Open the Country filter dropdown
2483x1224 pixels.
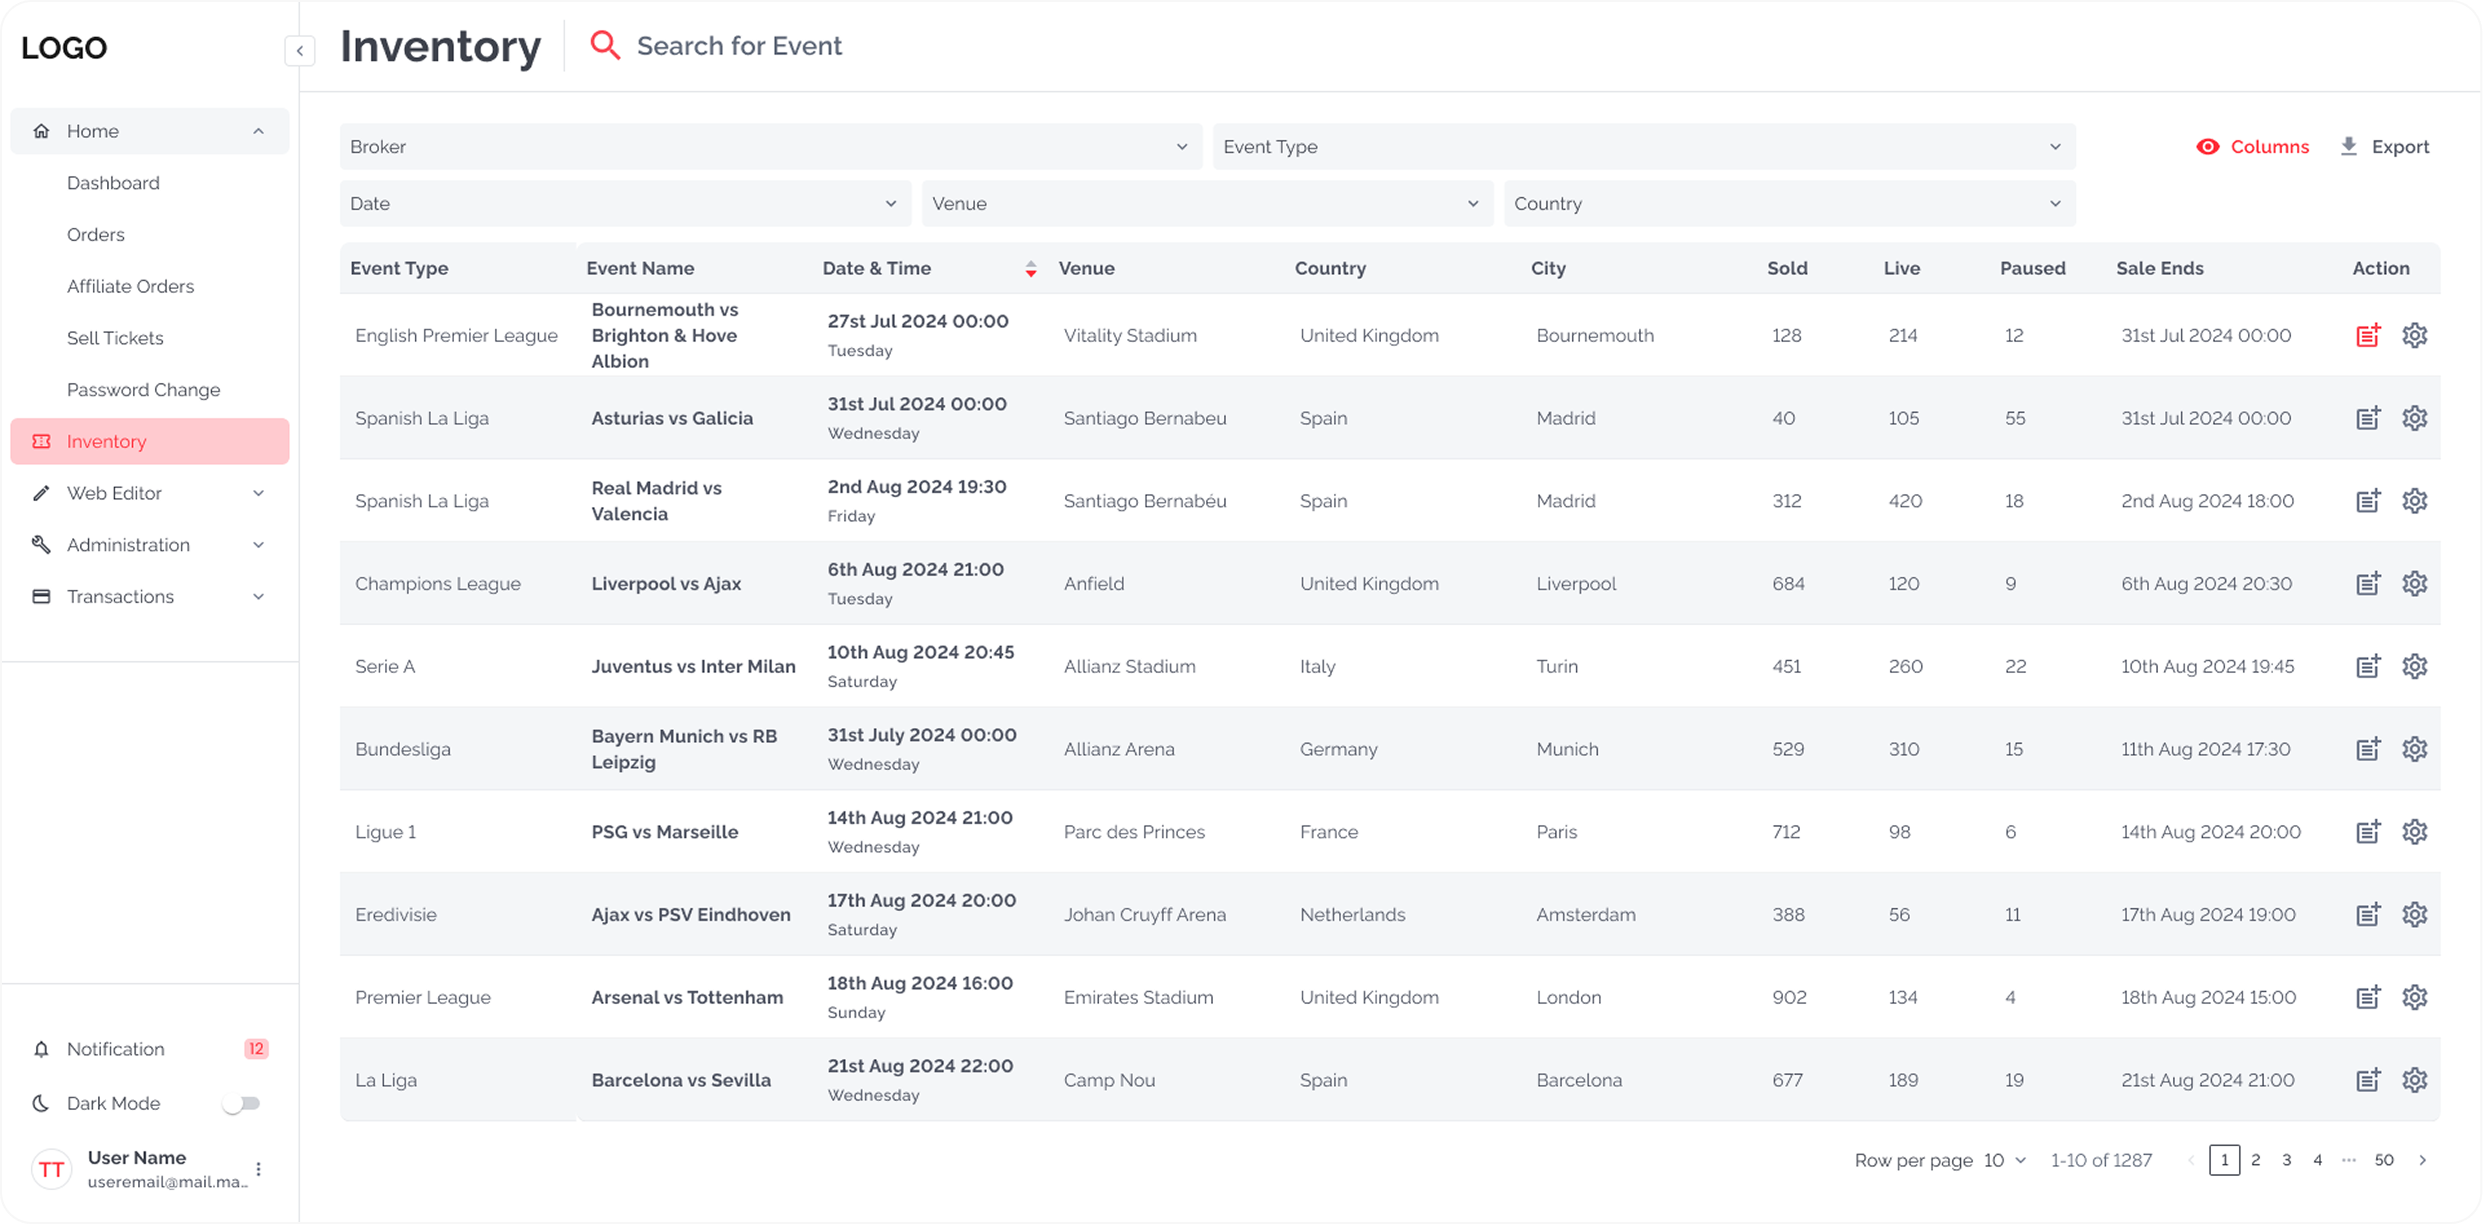1788,203
